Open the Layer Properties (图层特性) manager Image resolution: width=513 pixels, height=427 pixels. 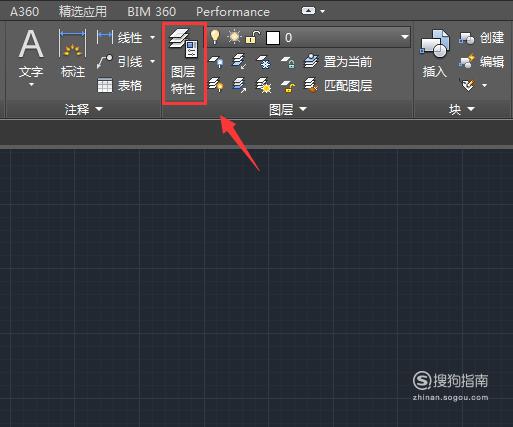click(x=184, y=63)
